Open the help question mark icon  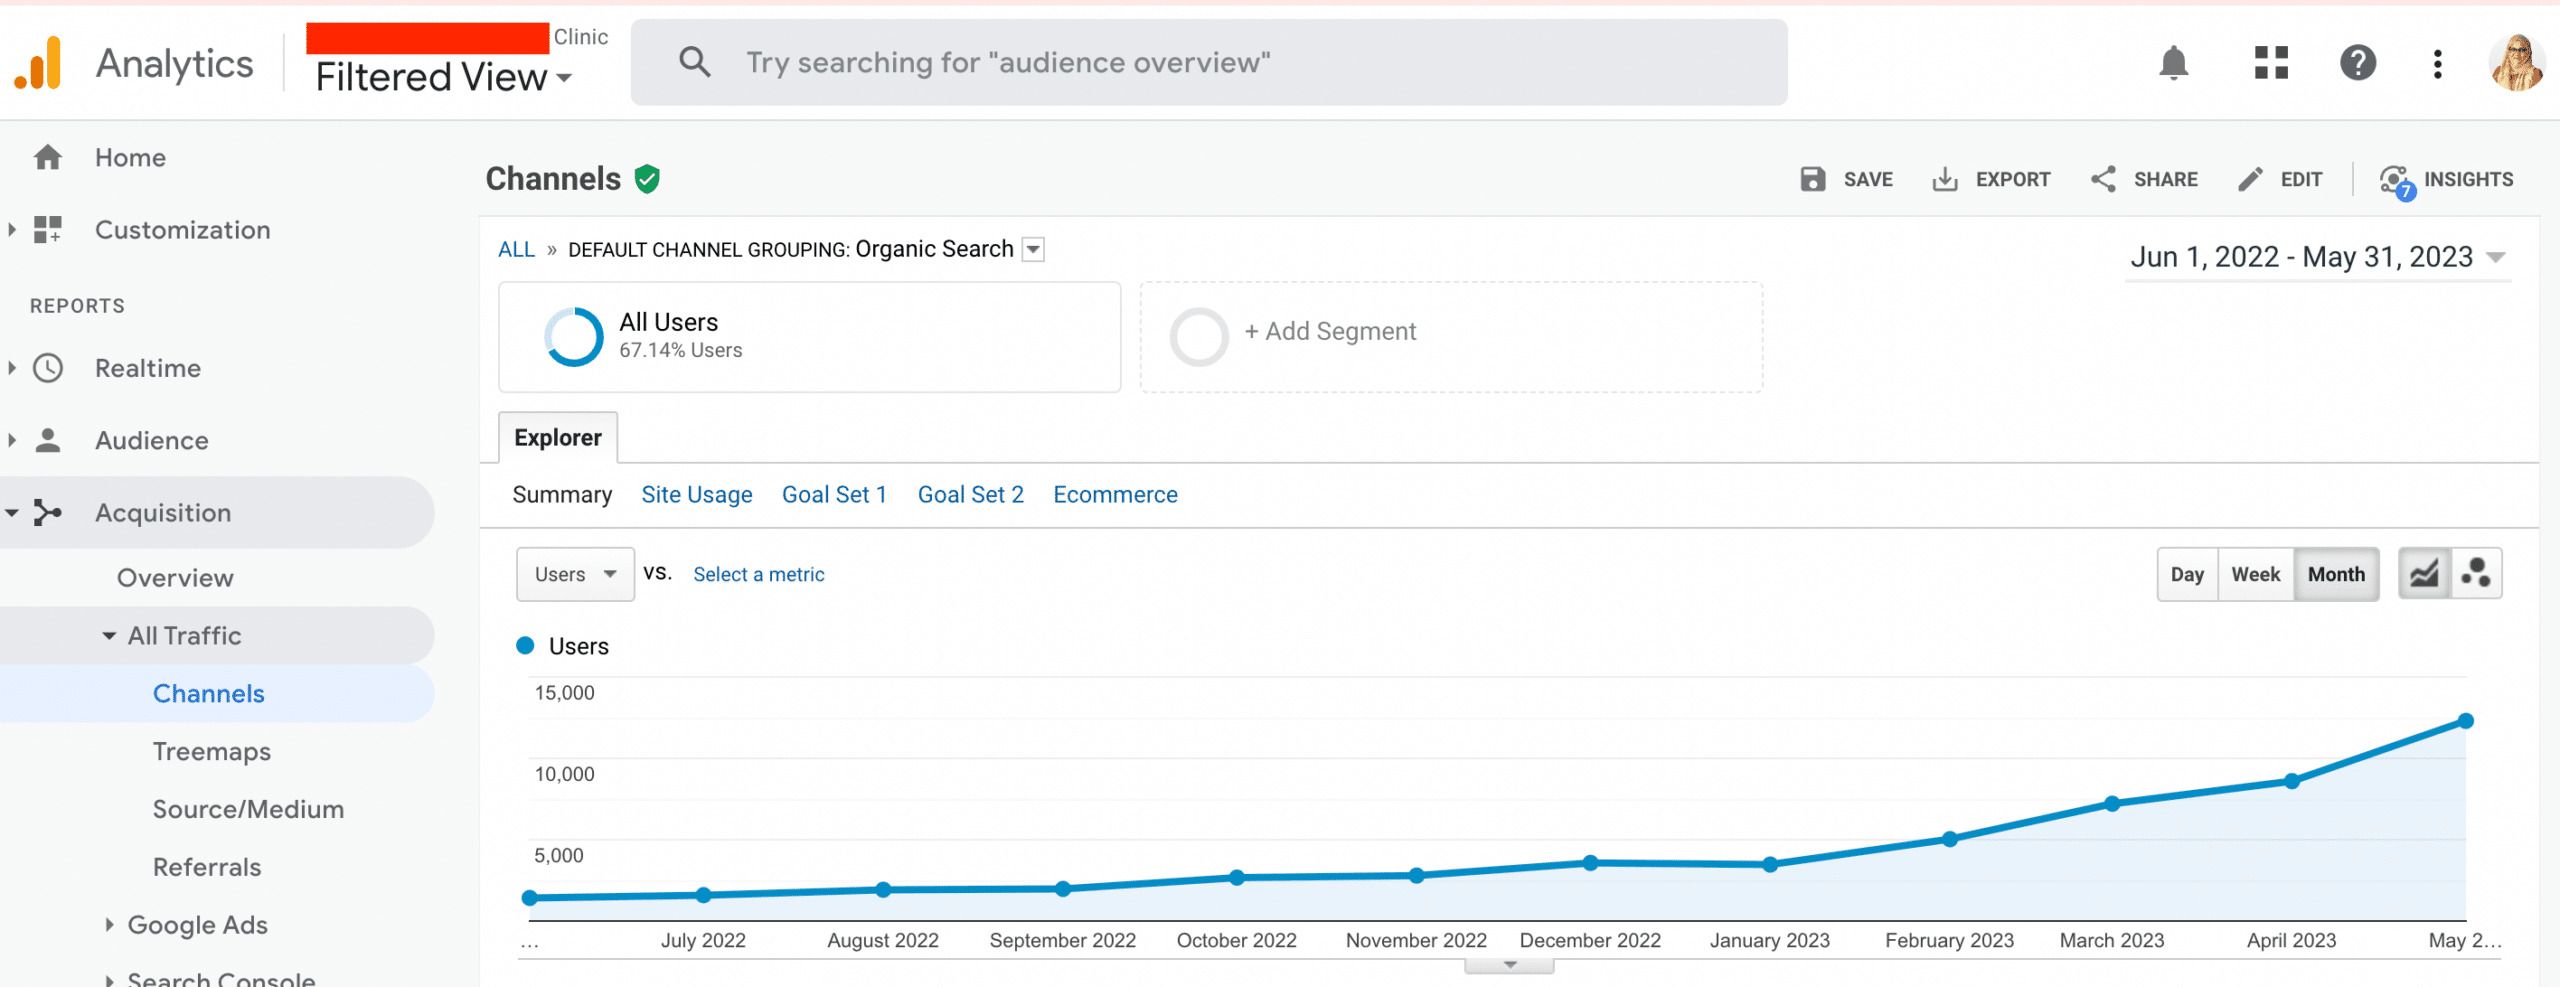click(2358, 63)
